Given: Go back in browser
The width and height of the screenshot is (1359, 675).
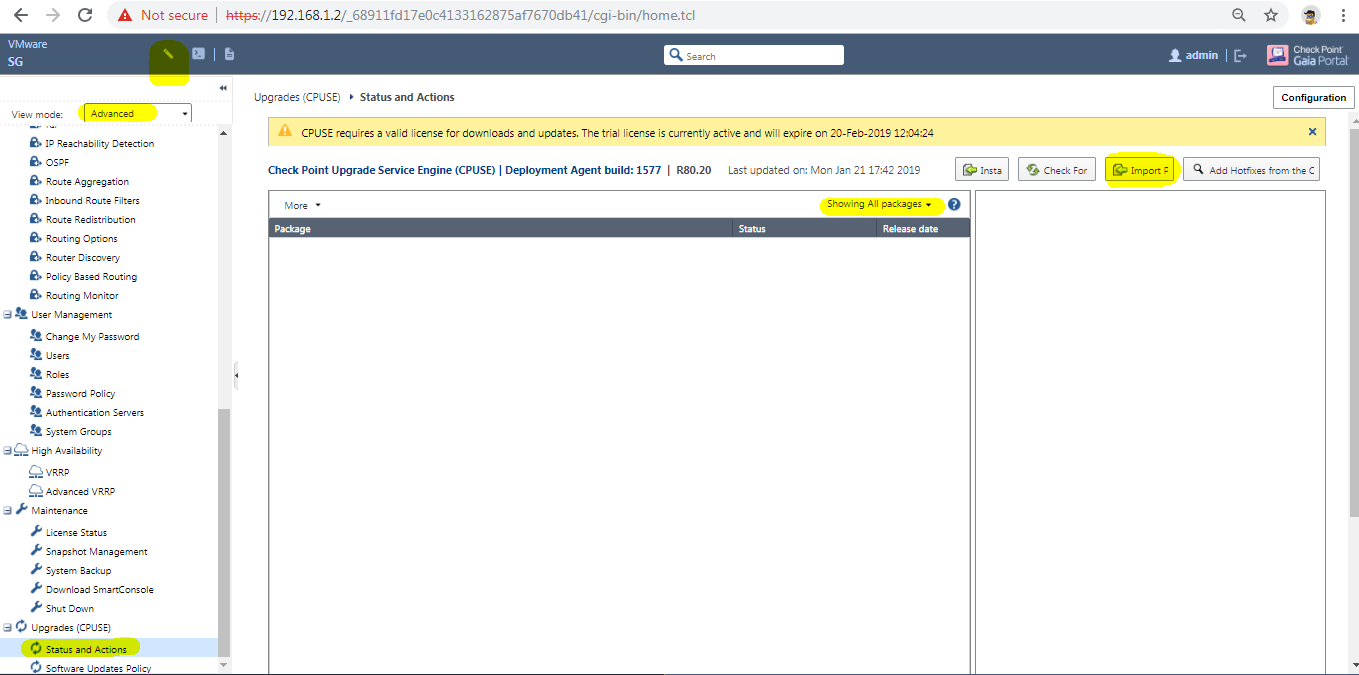Looking at the screenshot, I should [20, 15].
